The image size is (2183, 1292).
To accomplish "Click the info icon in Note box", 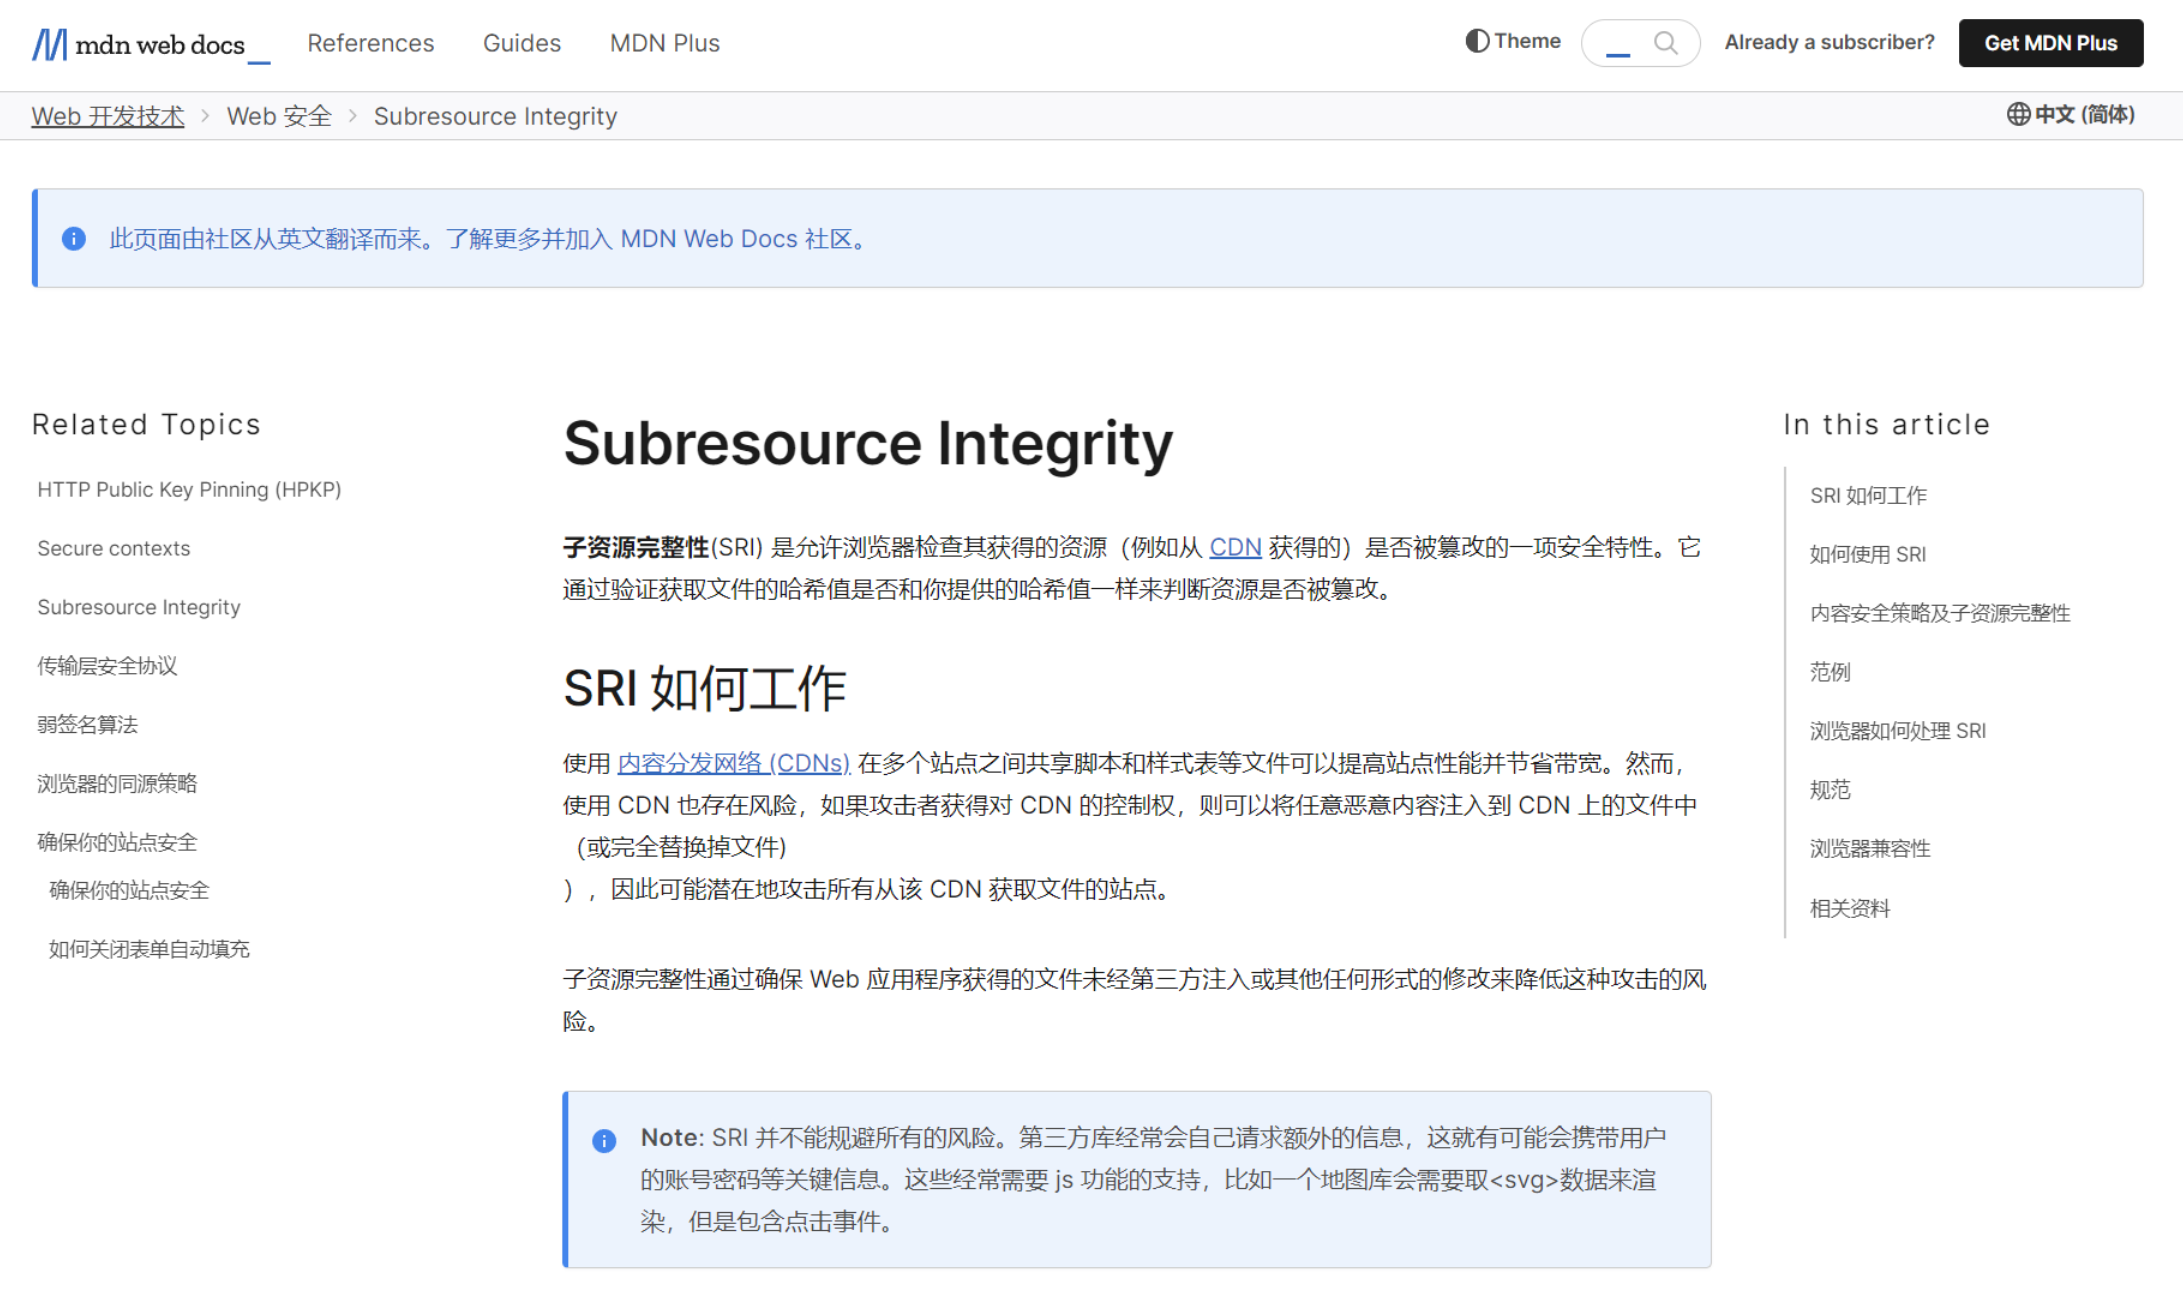I will (604, 1141).
